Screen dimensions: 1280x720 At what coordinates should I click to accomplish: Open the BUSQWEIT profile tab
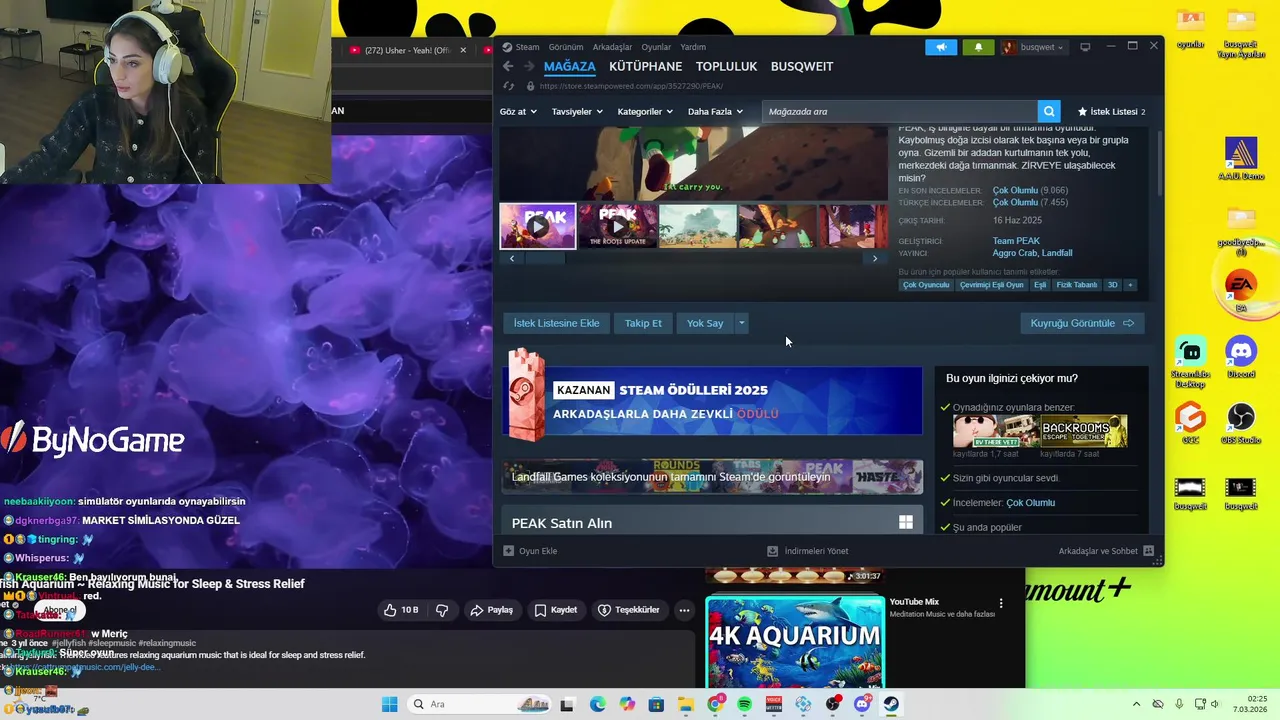[x=802, y=66]
